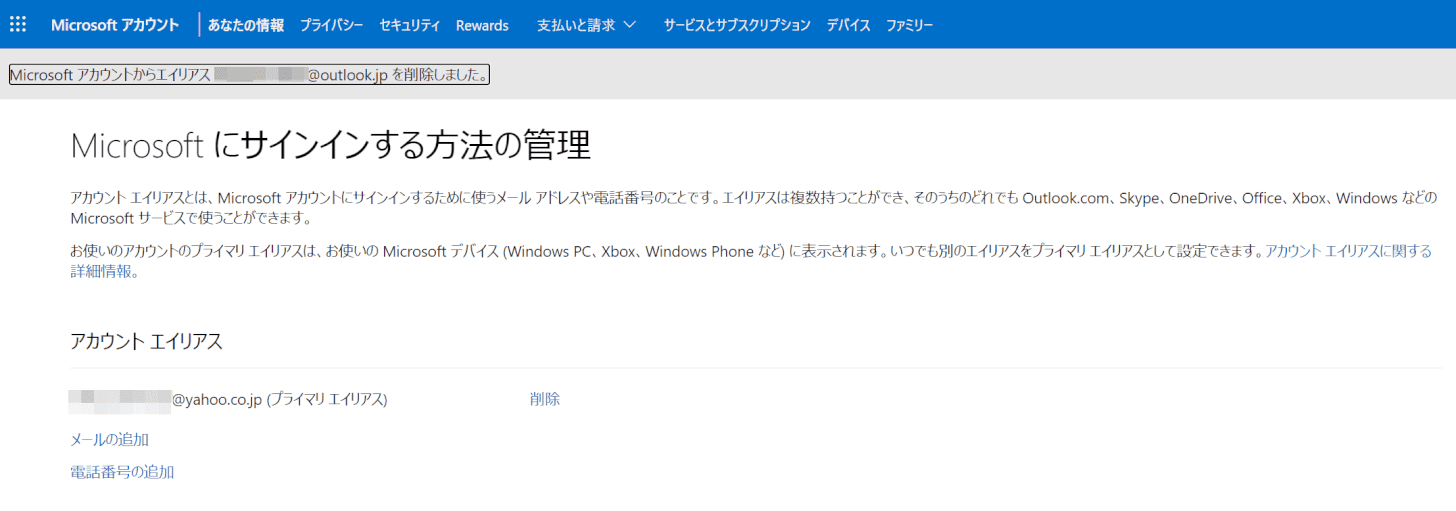Open the Rewards tab

[482, 25]
